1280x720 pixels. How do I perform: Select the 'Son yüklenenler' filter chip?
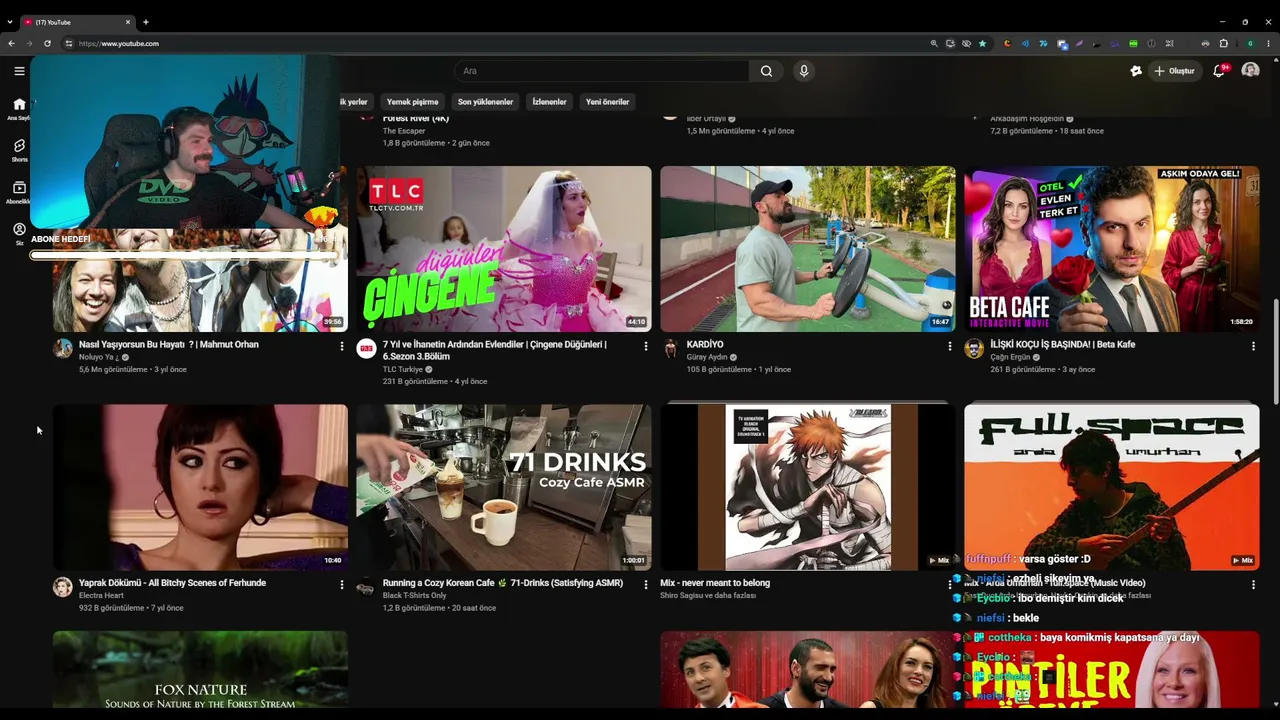click(x=485, y=102)
